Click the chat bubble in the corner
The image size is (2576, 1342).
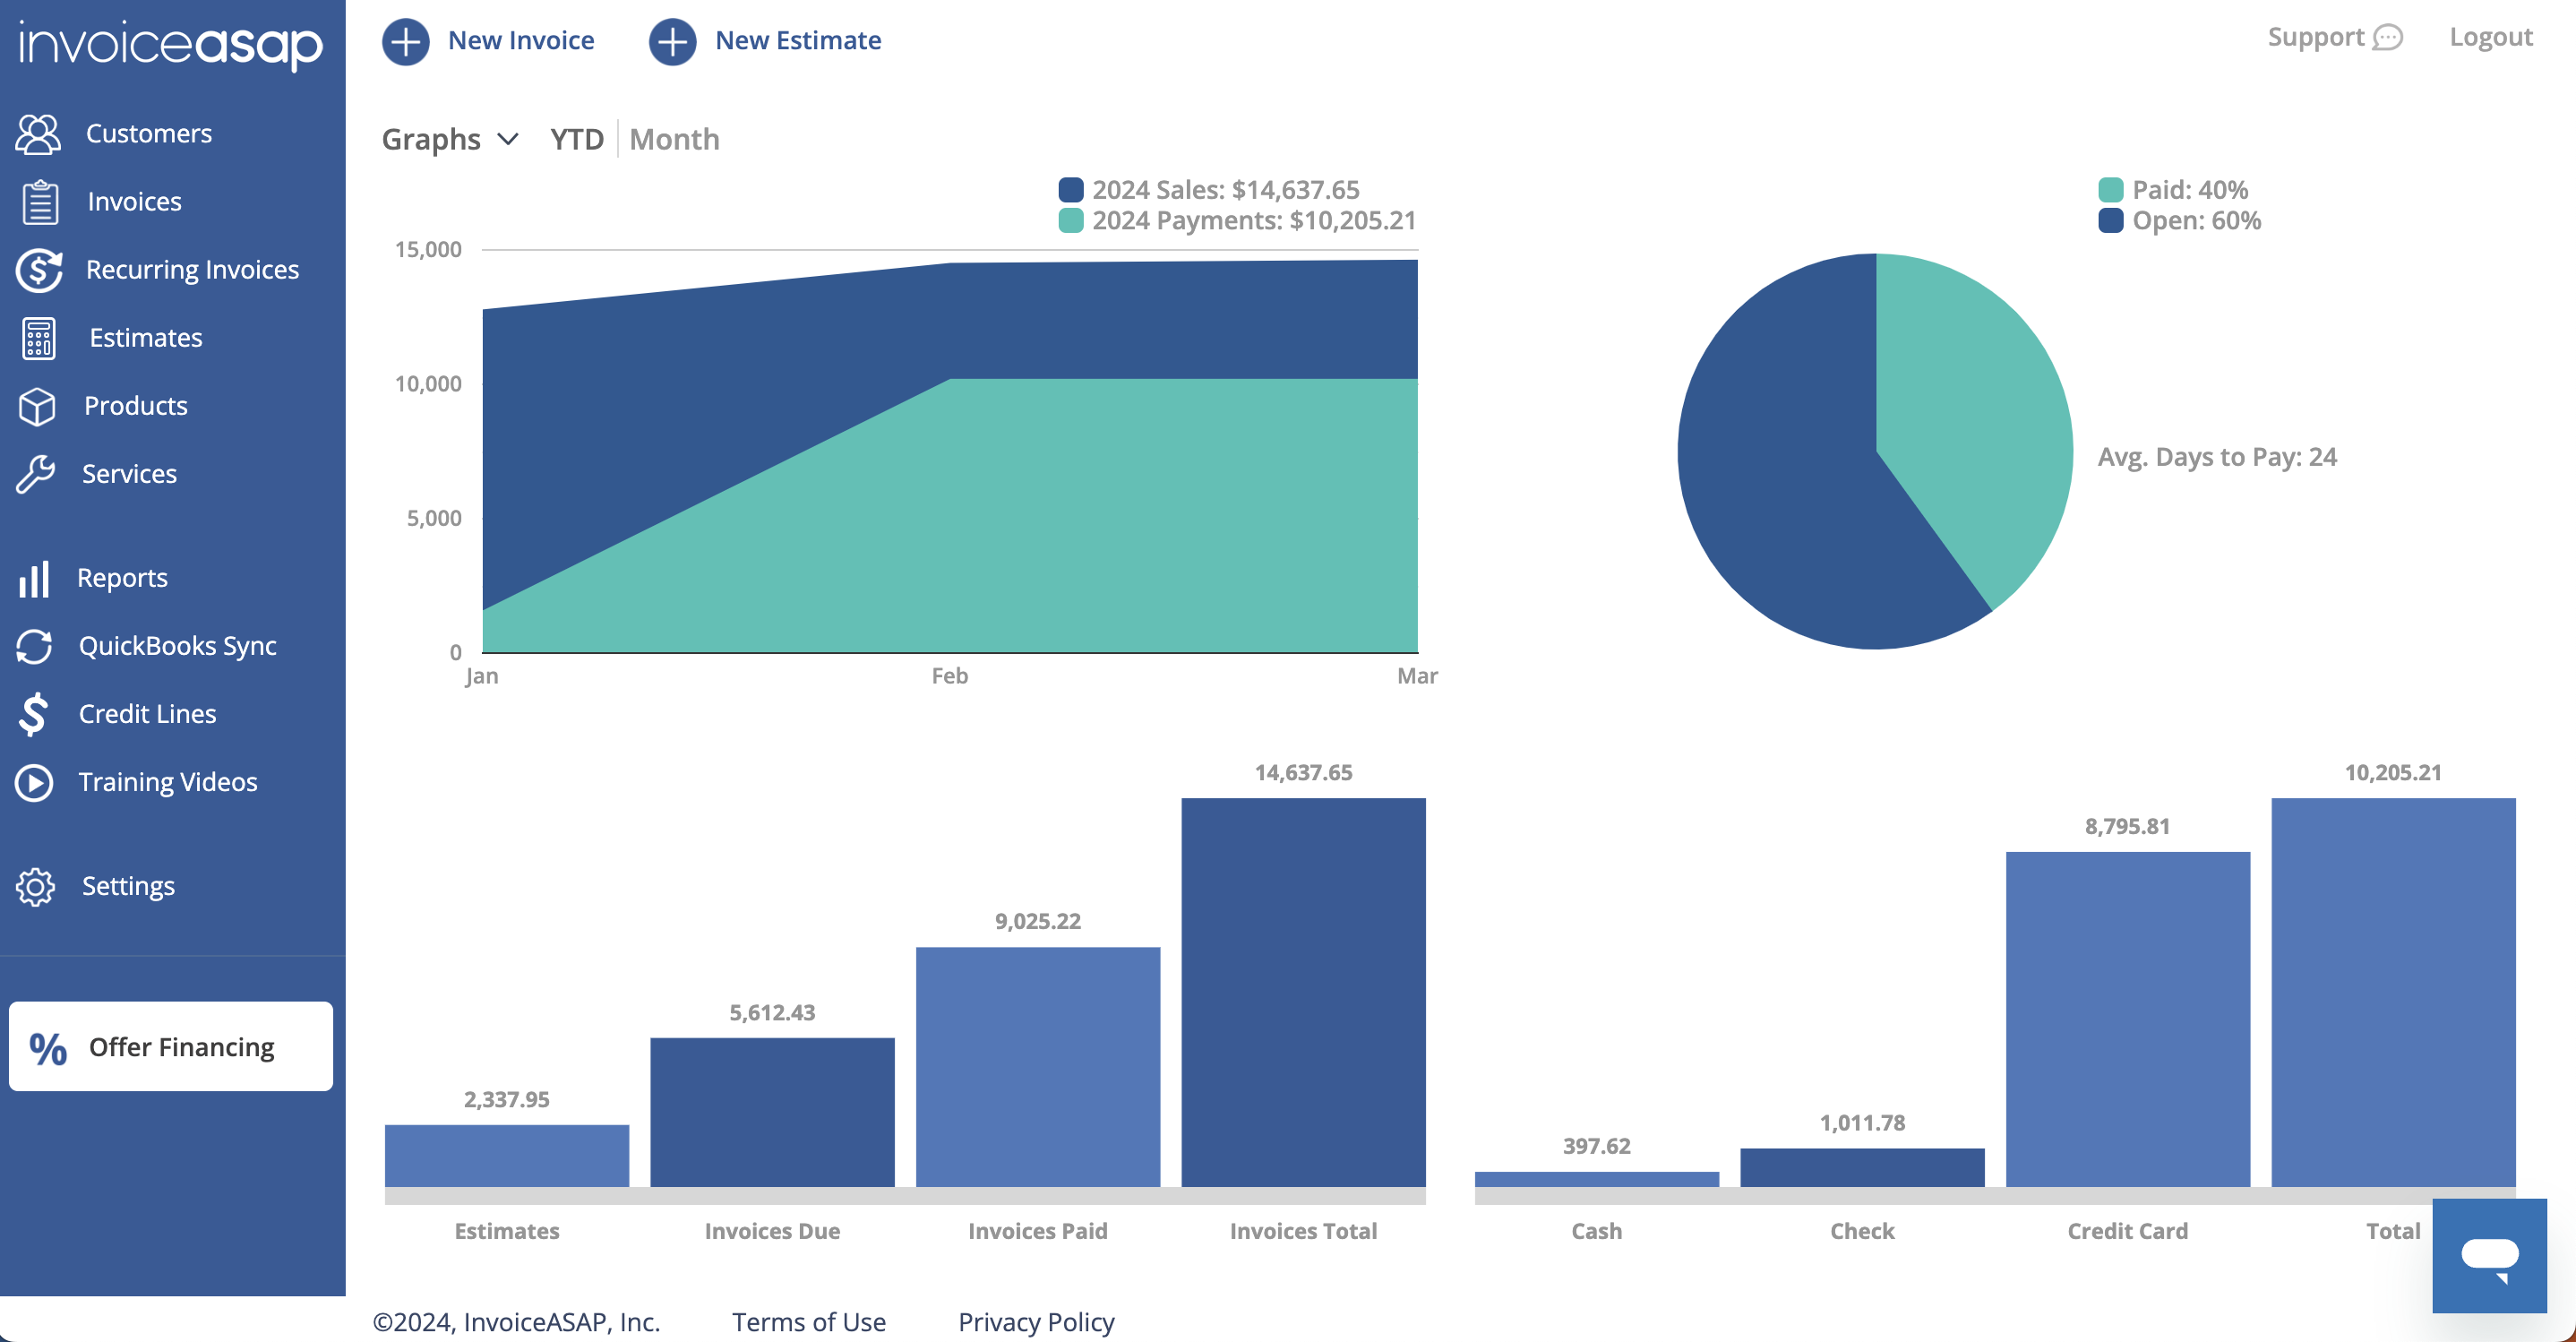pos(2490,1257)
